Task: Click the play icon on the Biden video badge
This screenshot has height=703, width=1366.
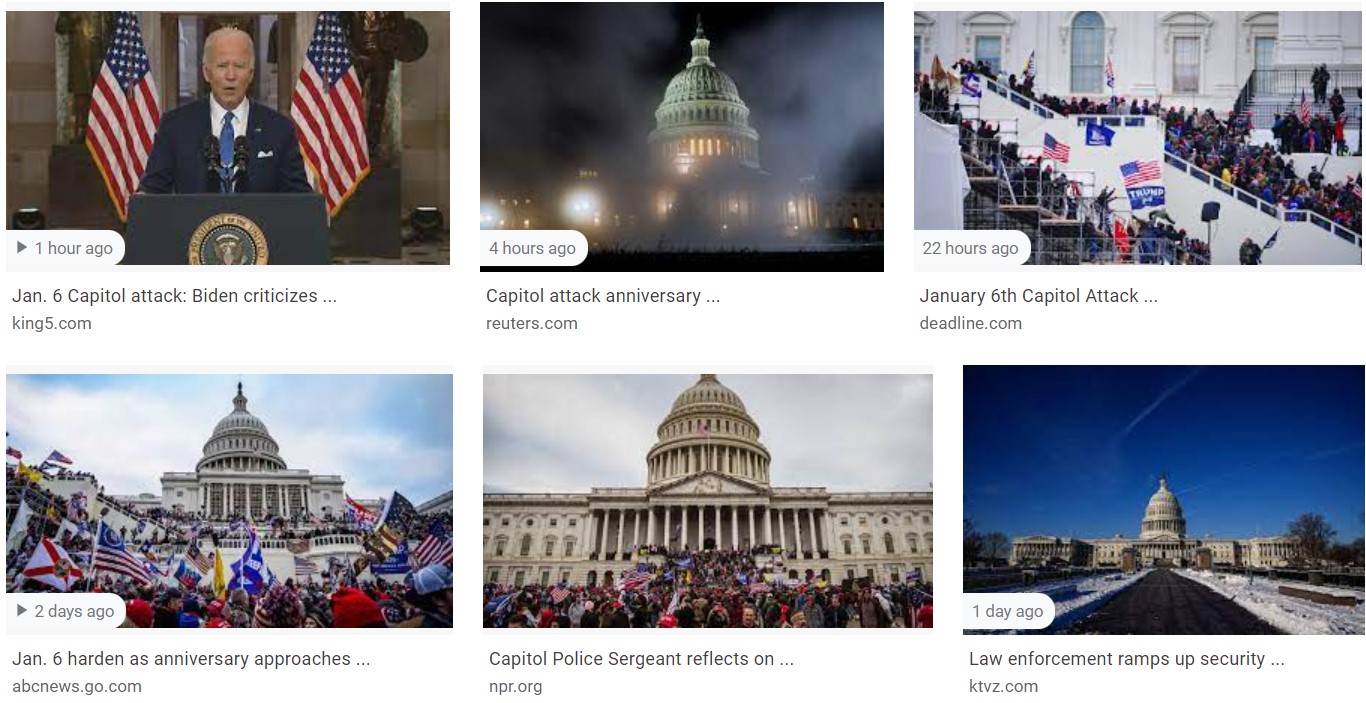Action: pos(22,248)
